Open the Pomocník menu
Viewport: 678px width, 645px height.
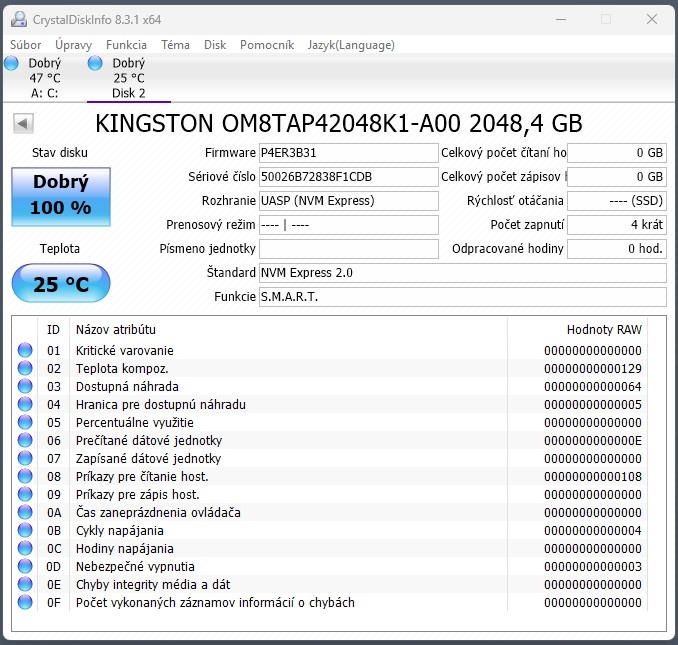(x=267, y=45)
